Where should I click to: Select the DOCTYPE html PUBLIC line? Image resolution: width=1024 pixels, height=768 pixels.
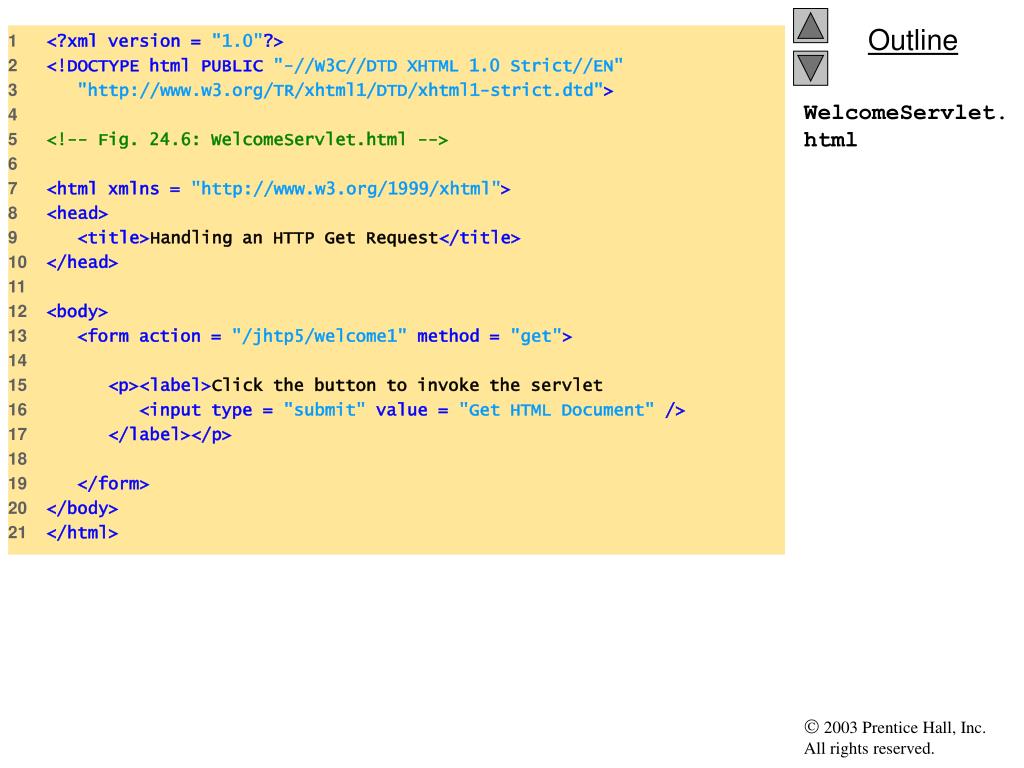click(x=334, y=66)
